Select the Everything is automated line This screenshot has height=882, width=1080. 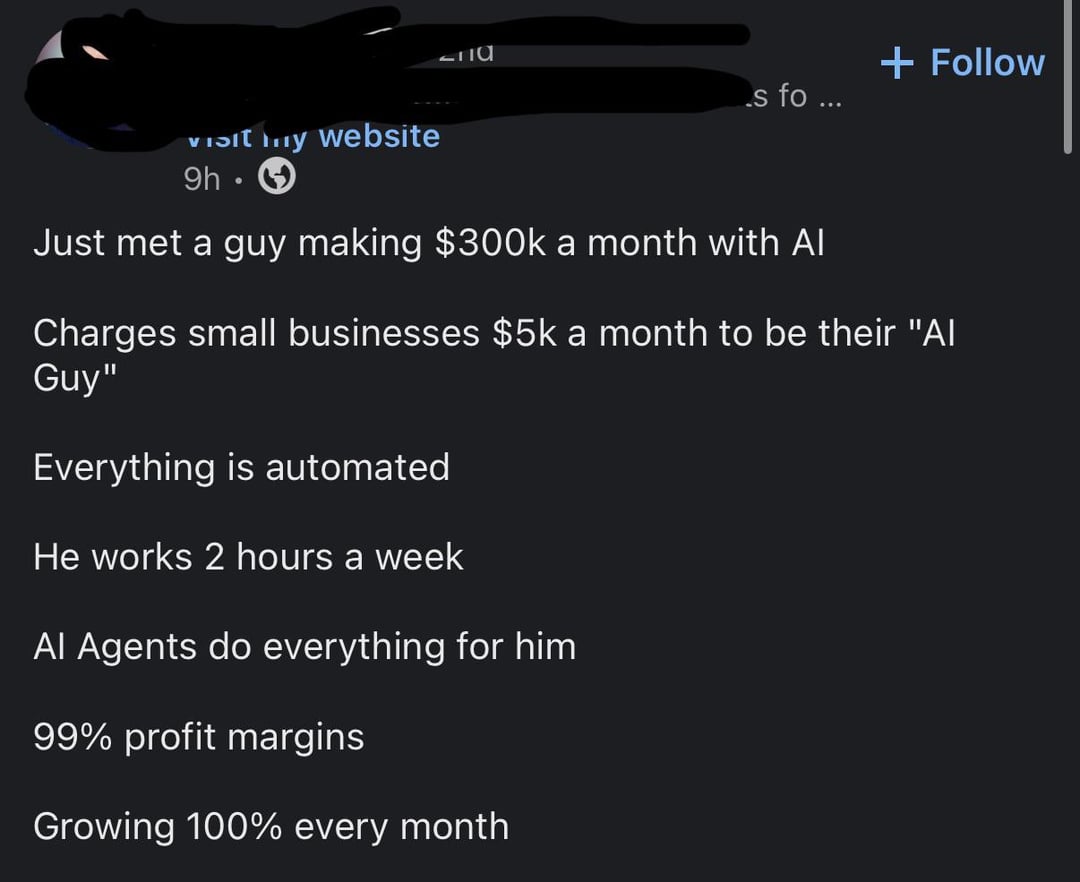coord(241,468)
